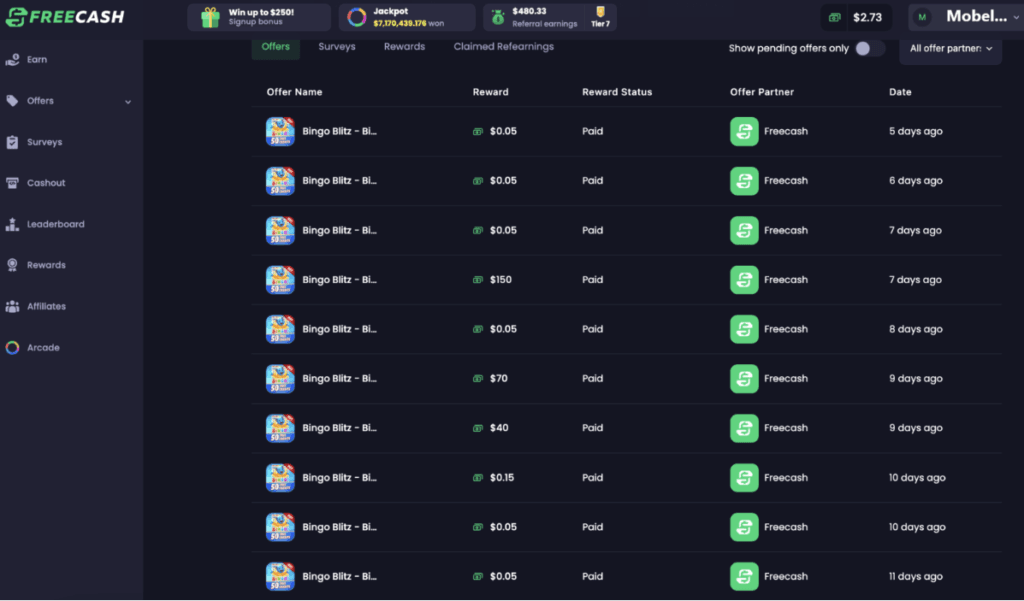Switch to the Rewards tab
This screenshot has width=1024, height=601.
[404, 47]
